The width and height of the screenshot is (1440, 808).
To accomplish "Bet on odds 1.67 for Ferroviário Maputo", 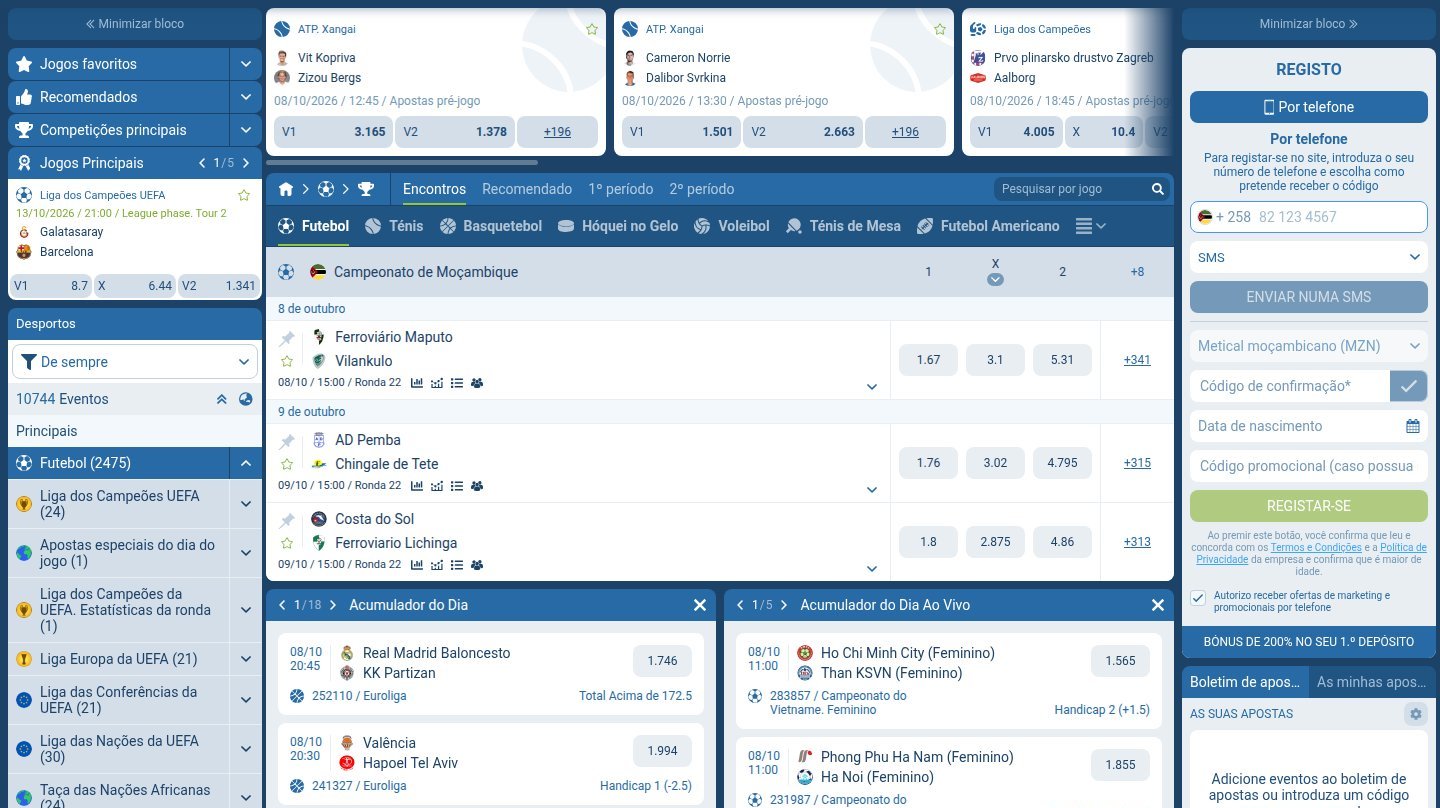I will [928, 360].
